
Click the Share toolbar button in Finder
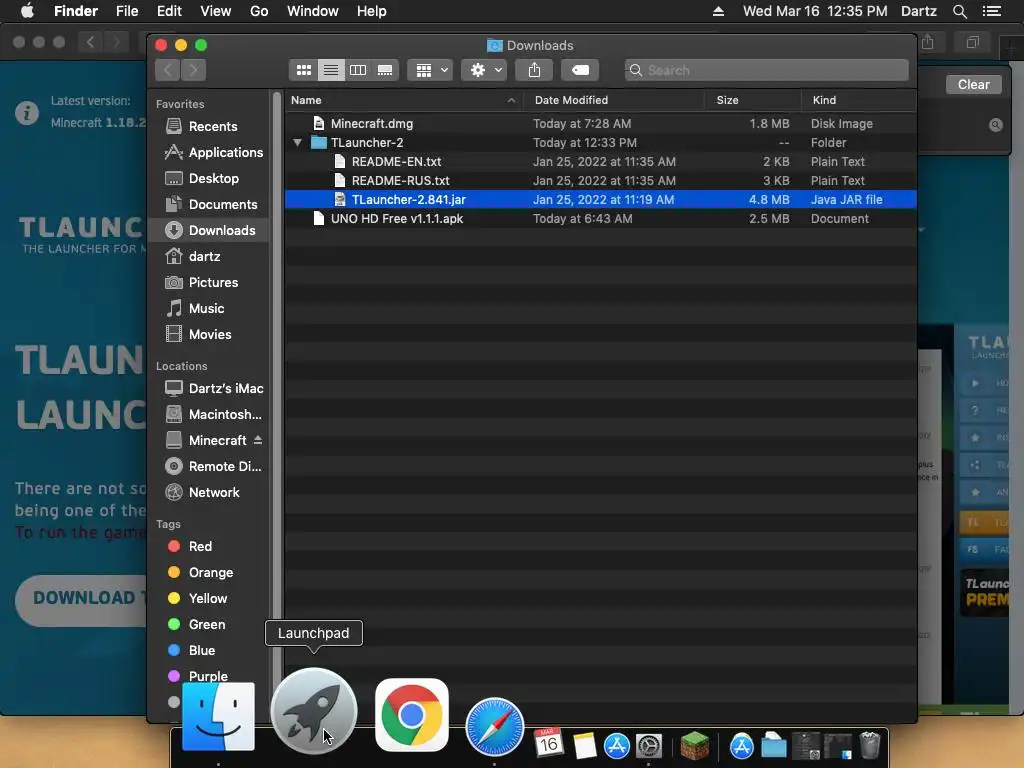(x=534, y=70)
